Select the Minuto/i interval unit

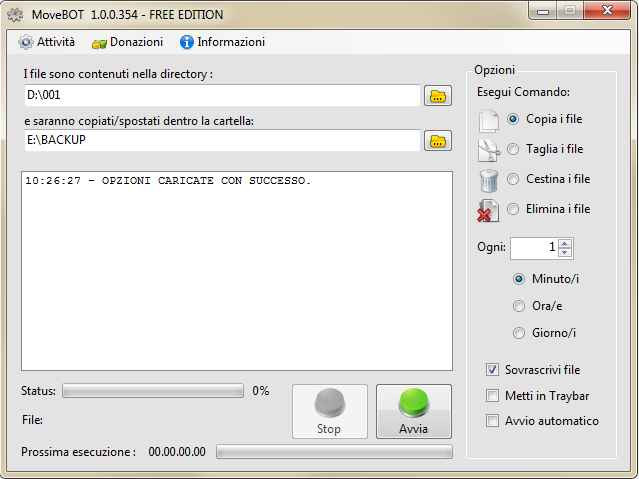click(519, 279)
